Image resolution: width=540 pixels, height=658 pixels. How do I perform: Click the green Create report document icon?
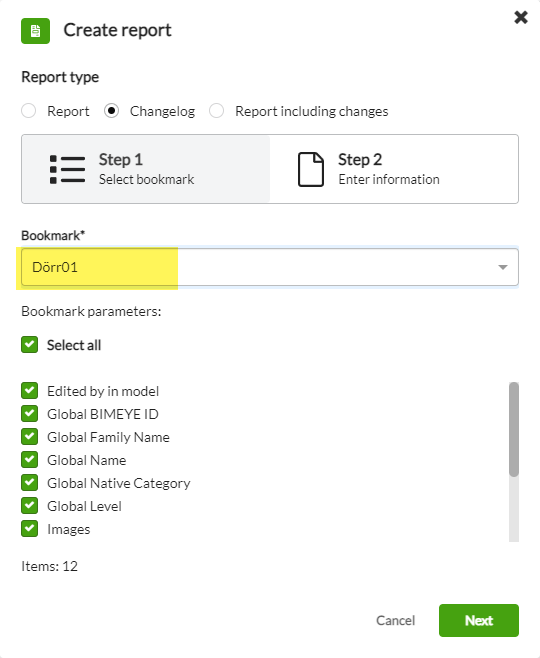(36, 31)
